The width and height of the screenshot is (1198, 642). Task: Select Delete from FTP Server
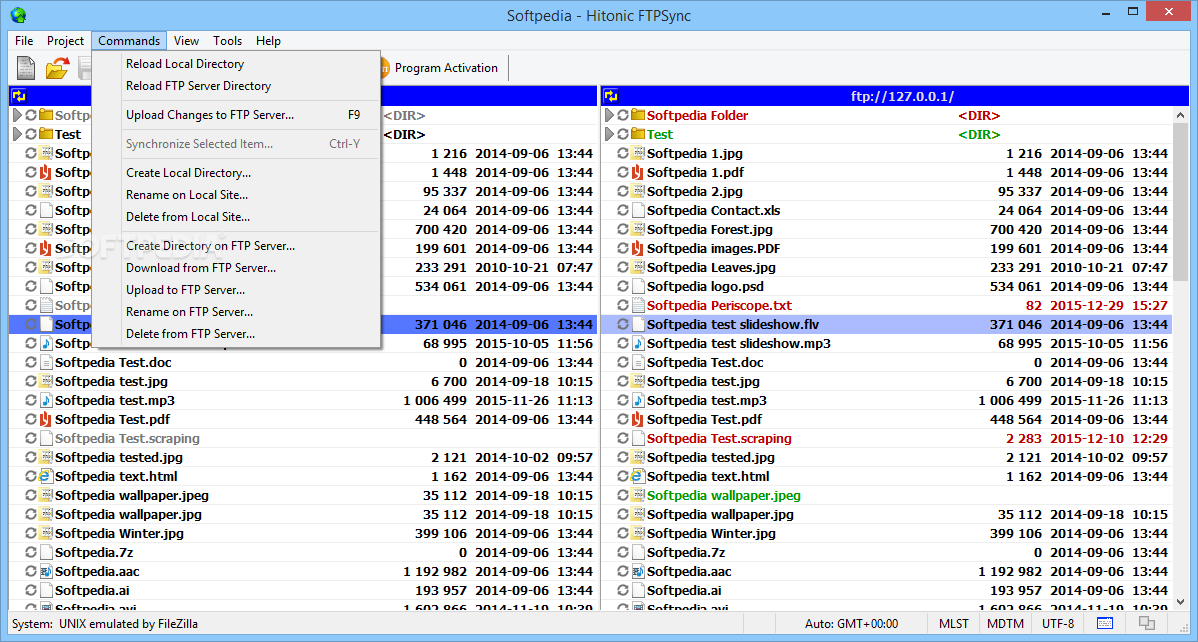click(235, 334)
